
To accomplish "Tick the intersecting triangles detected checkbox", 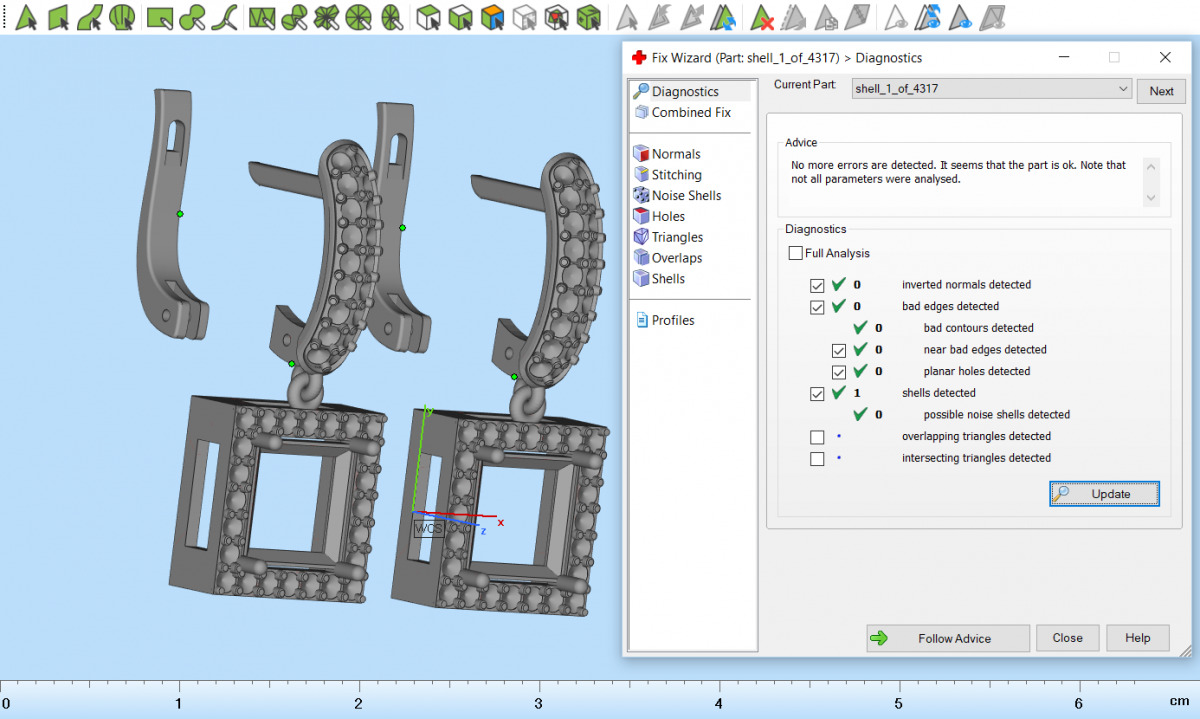I will coord(818,459).
